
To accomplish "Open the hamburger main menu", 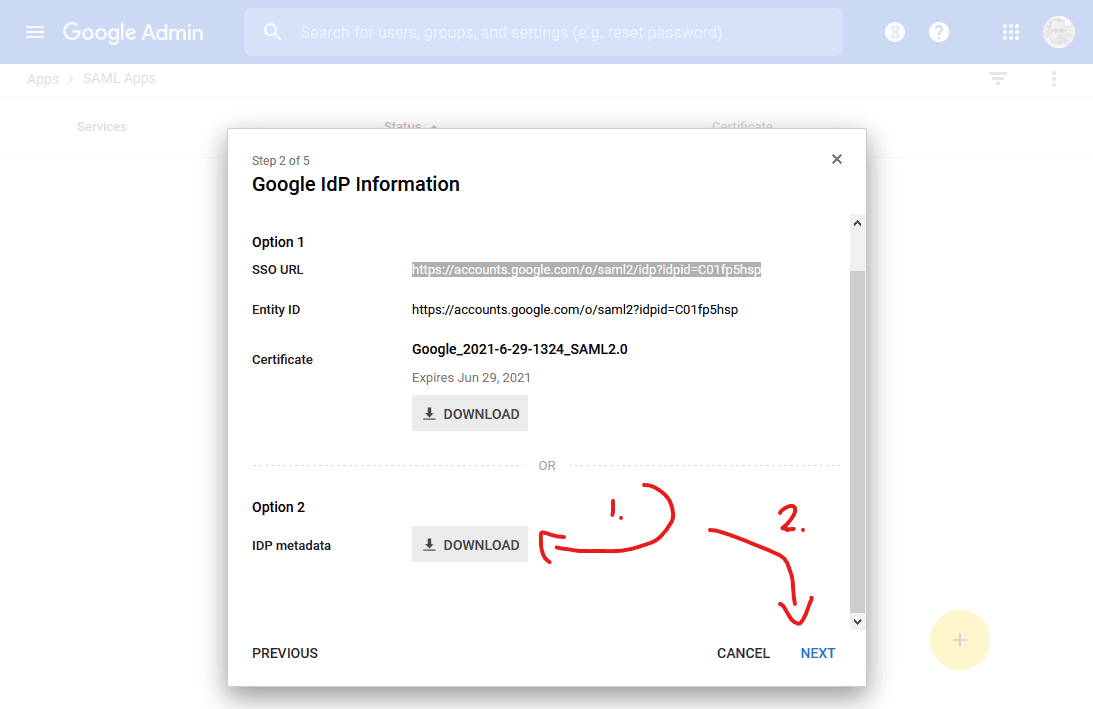I will (x=35, y=32).
